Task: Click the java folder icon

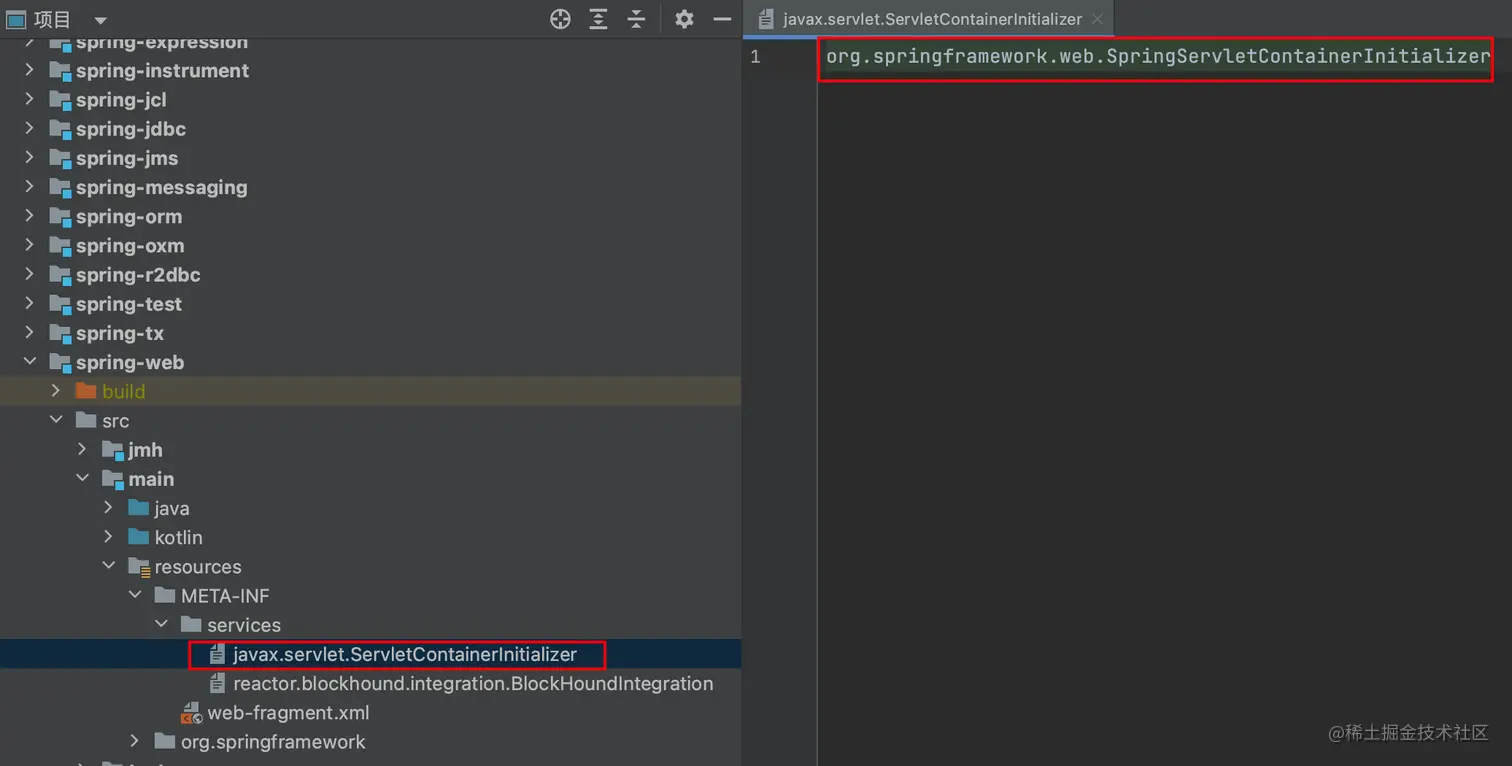Action: (x=138, y=507)
